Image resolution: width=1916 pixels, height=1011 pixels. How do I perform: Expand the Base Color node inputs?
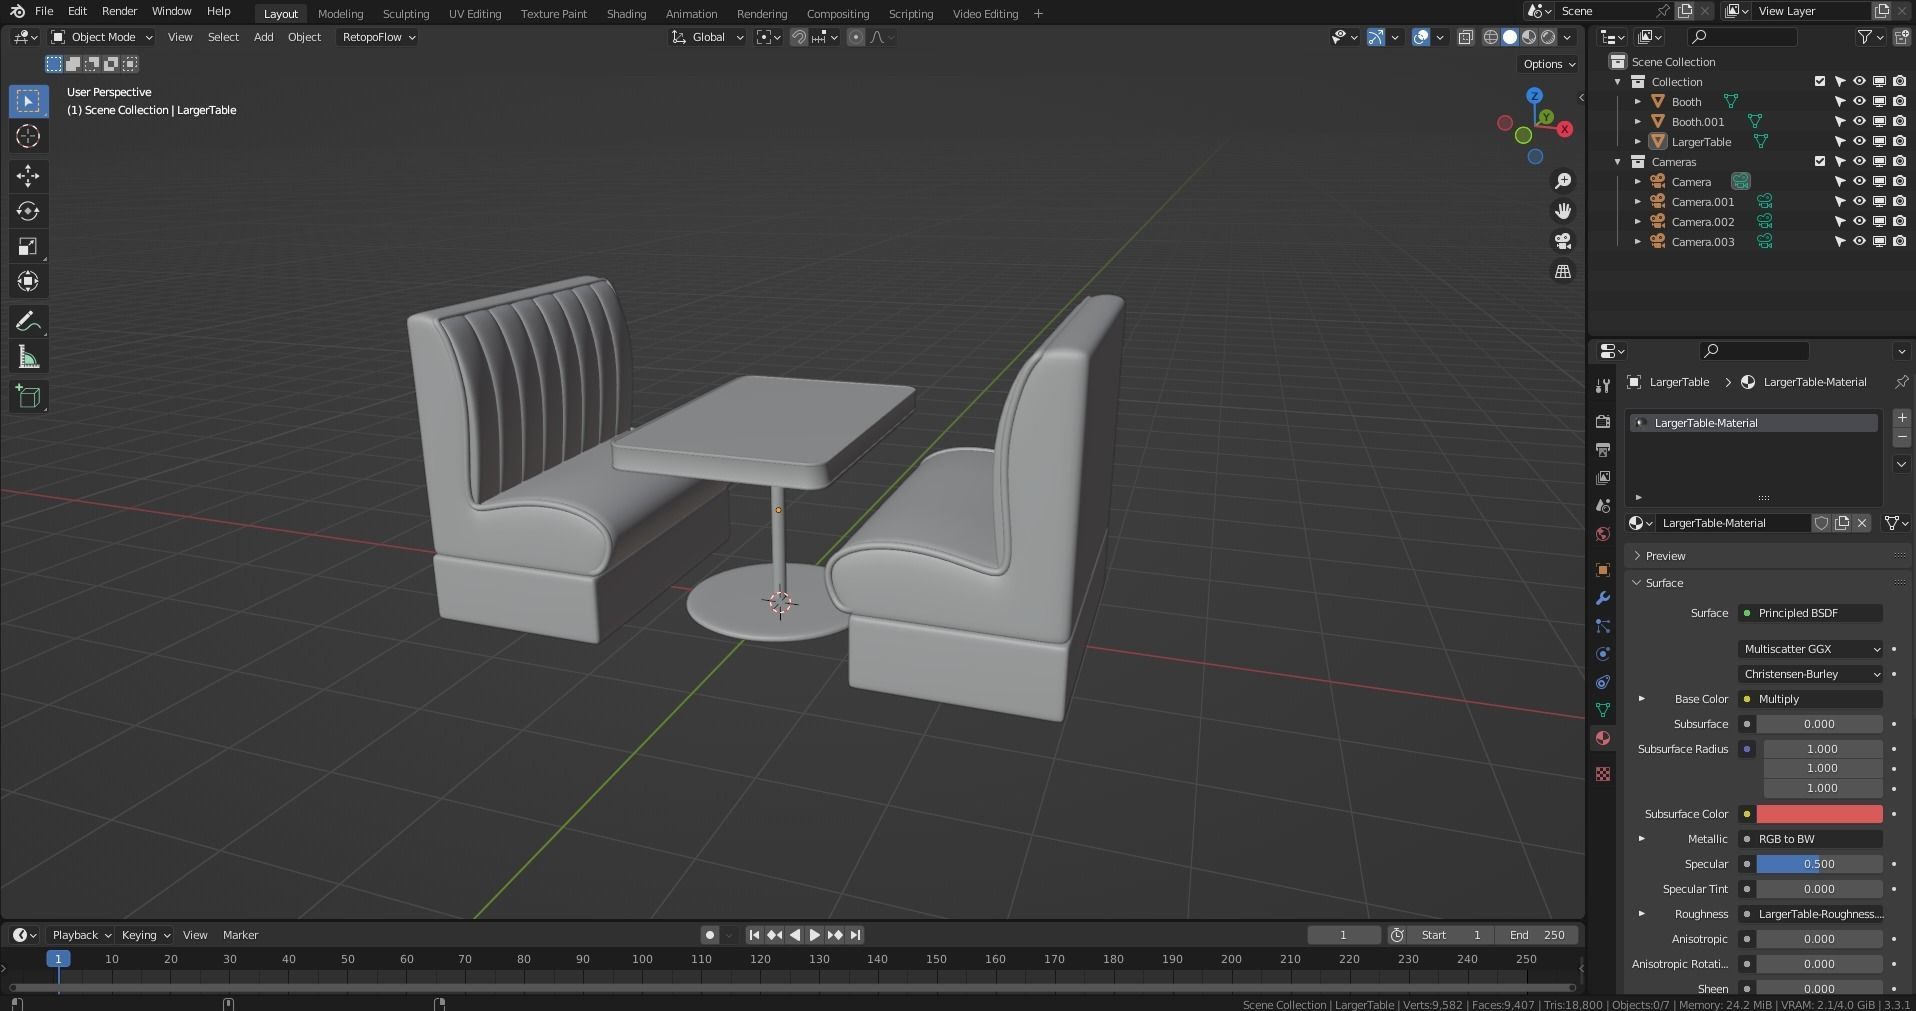click(1642, 699)
